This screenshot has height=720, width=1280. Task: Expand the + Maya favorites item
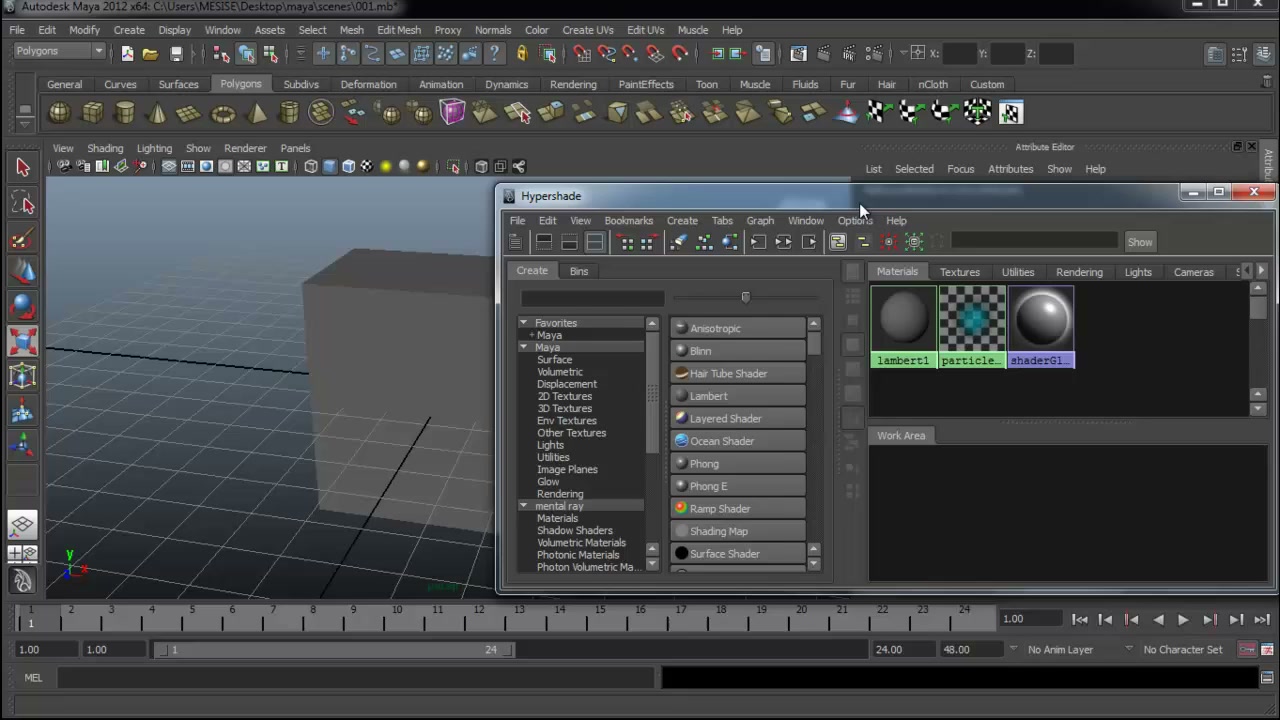(532, 335)
